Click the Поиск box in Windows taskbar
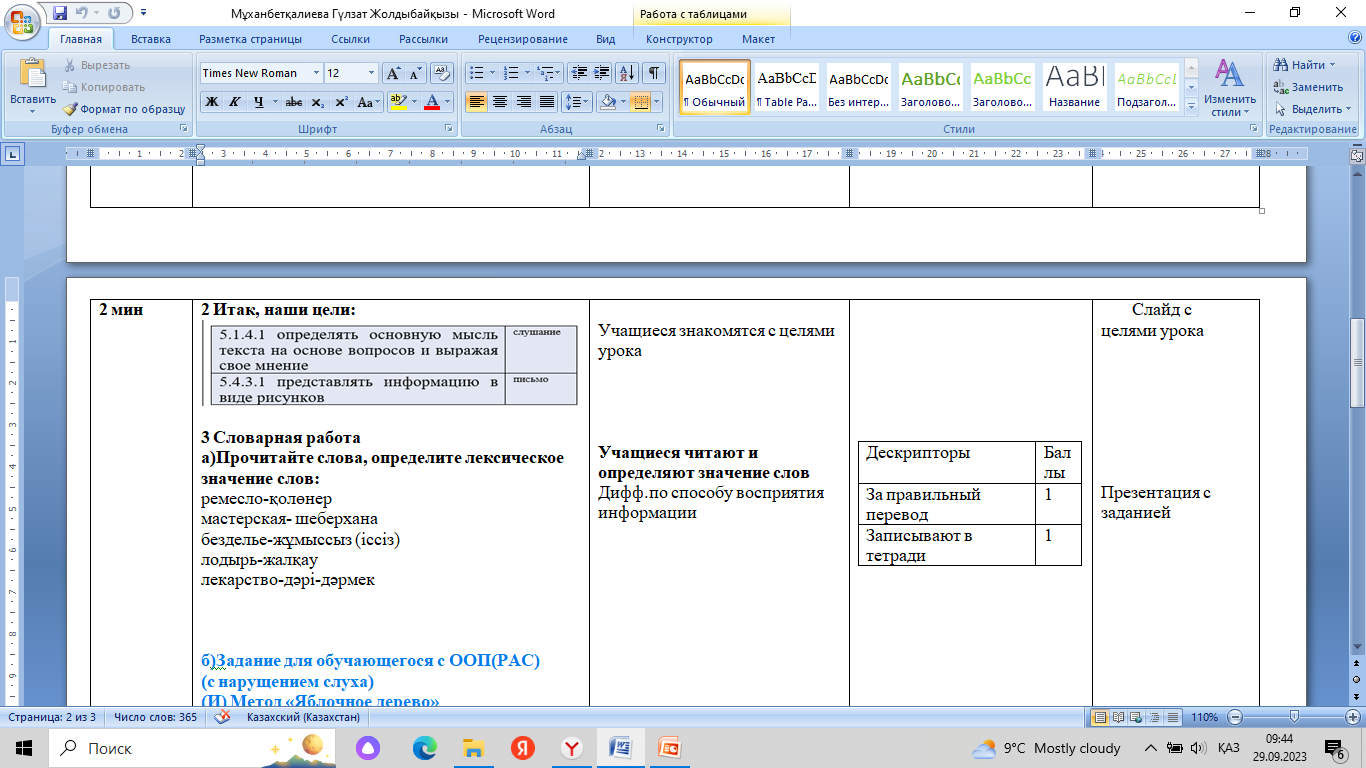 [150, 748]
